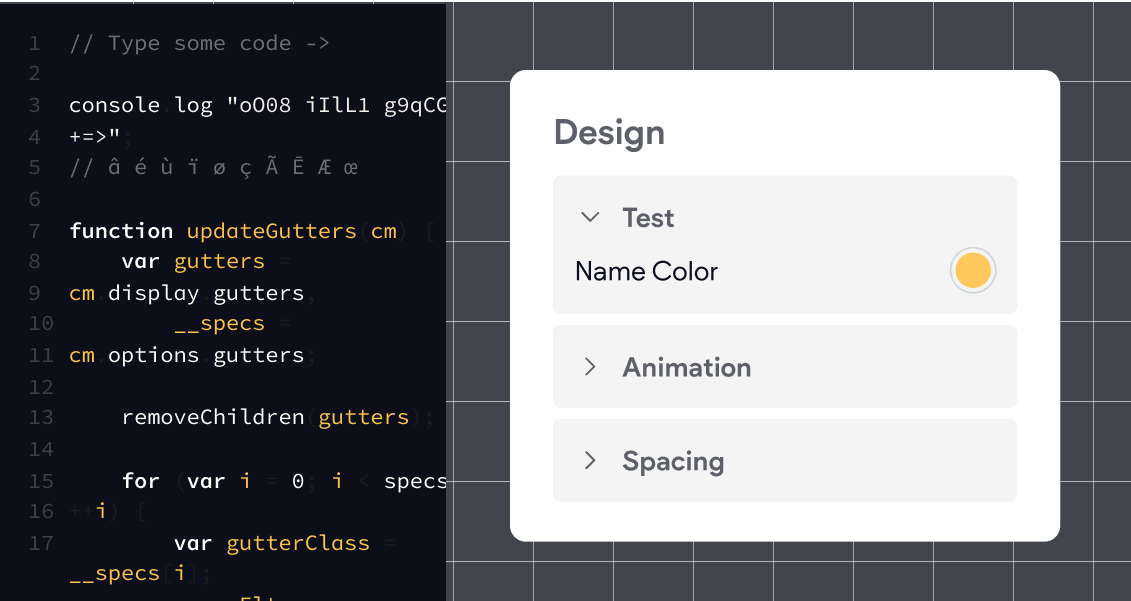Click the console keyword on line 3

click(115, 104)
